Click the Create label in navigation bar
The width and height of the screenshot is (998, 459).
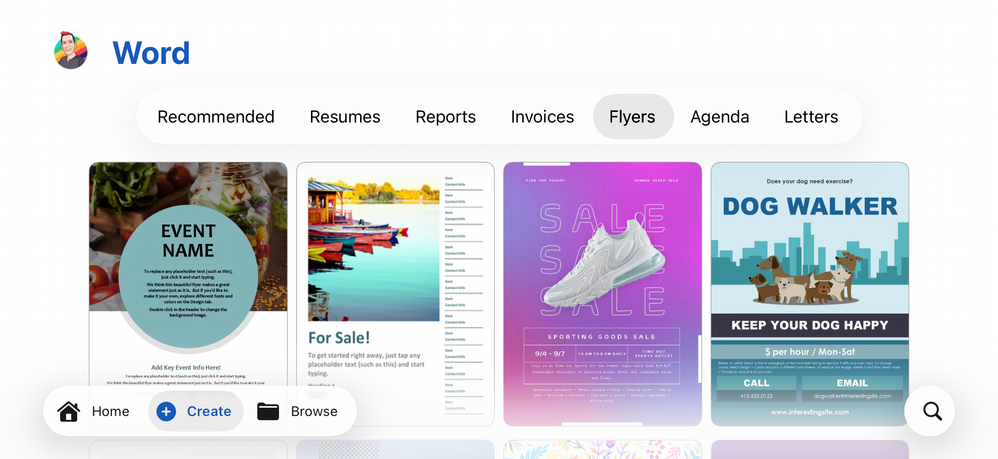coord(209,411)
